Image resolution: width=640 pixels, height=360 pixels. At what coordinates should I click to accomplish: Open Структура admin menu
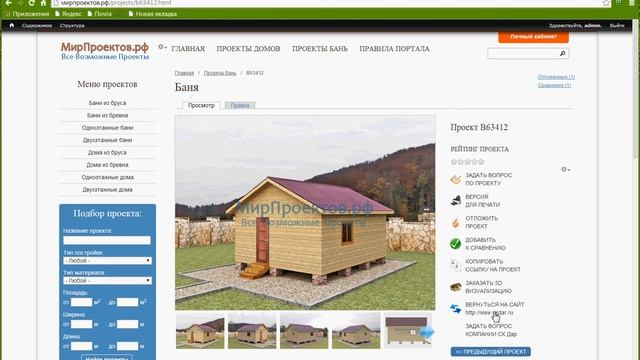72,25
